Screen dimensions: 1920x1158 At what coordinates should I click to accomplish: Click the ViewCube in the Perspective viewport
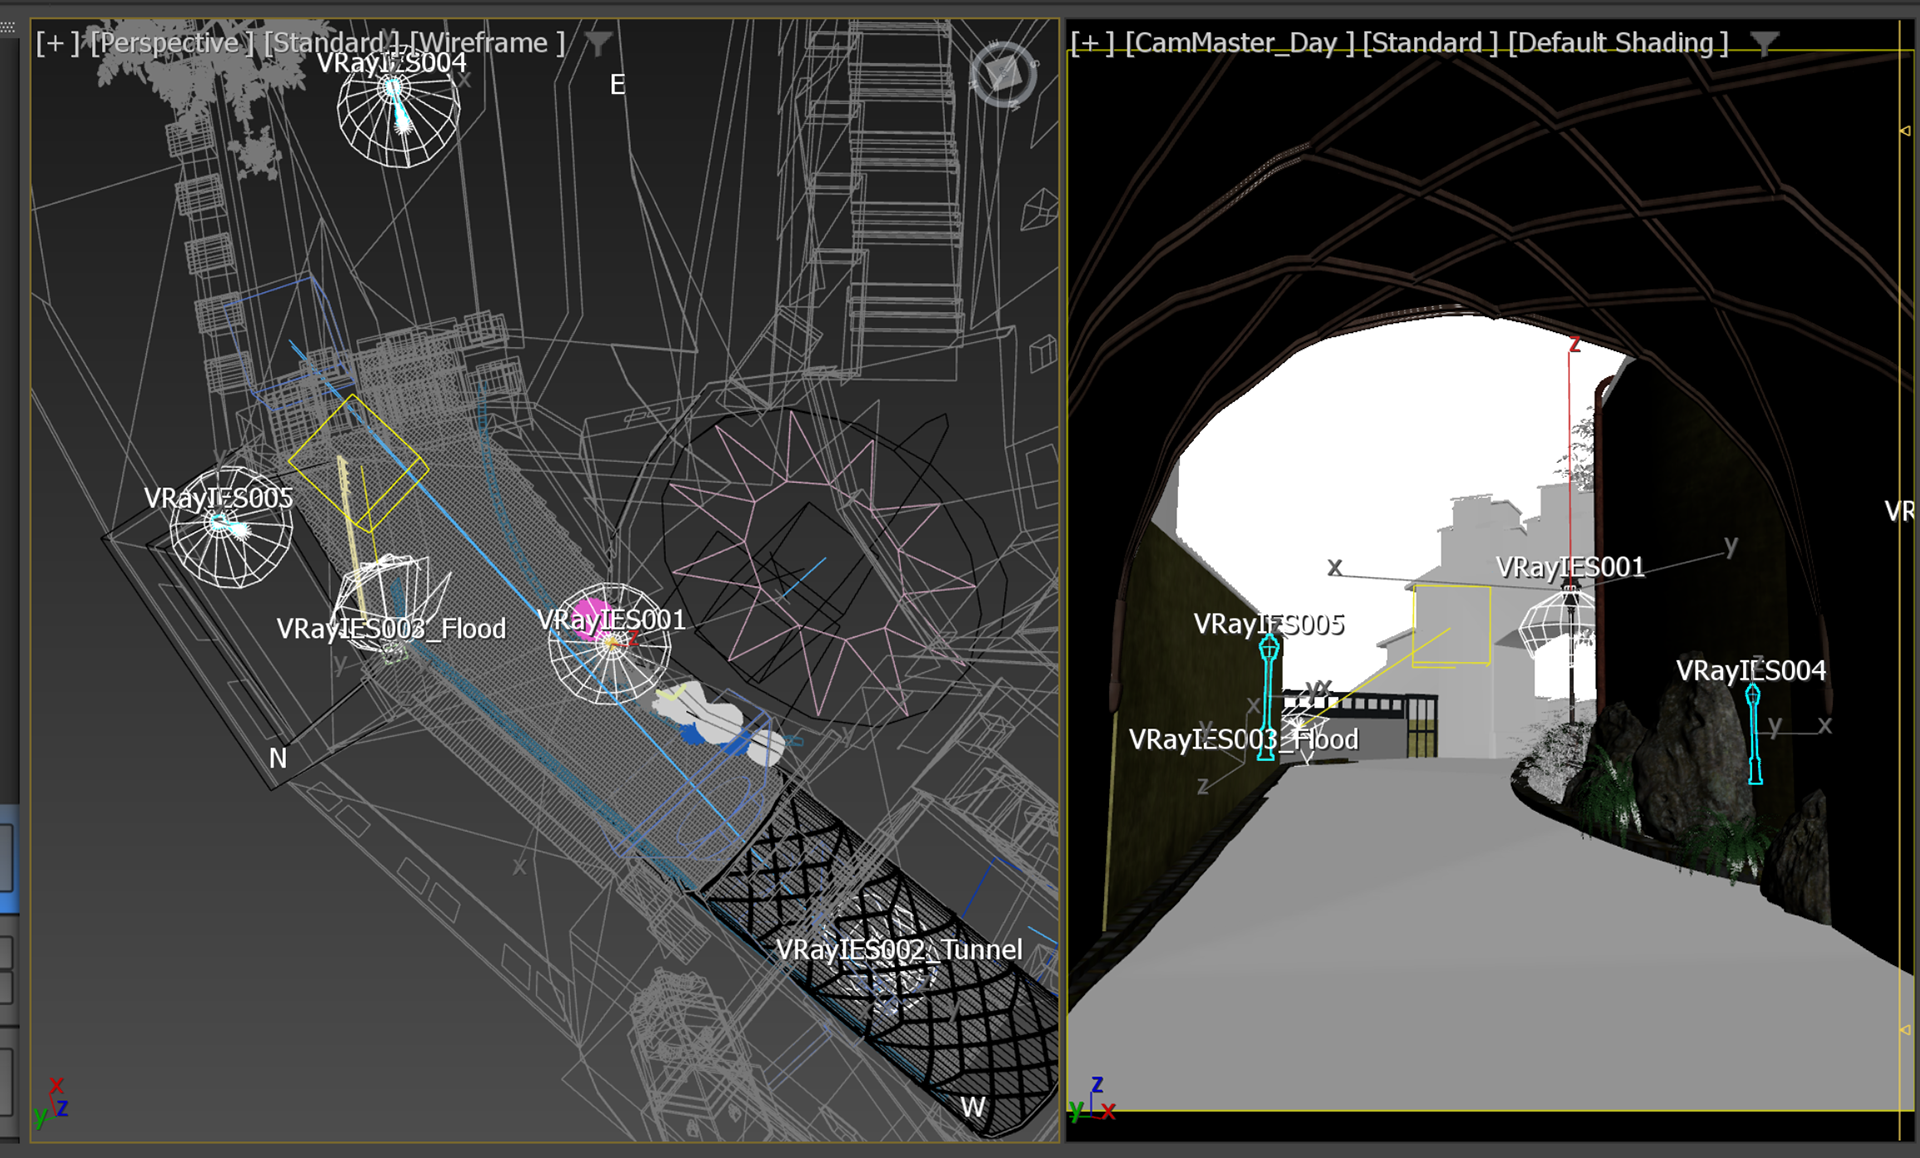(1003, 73)
